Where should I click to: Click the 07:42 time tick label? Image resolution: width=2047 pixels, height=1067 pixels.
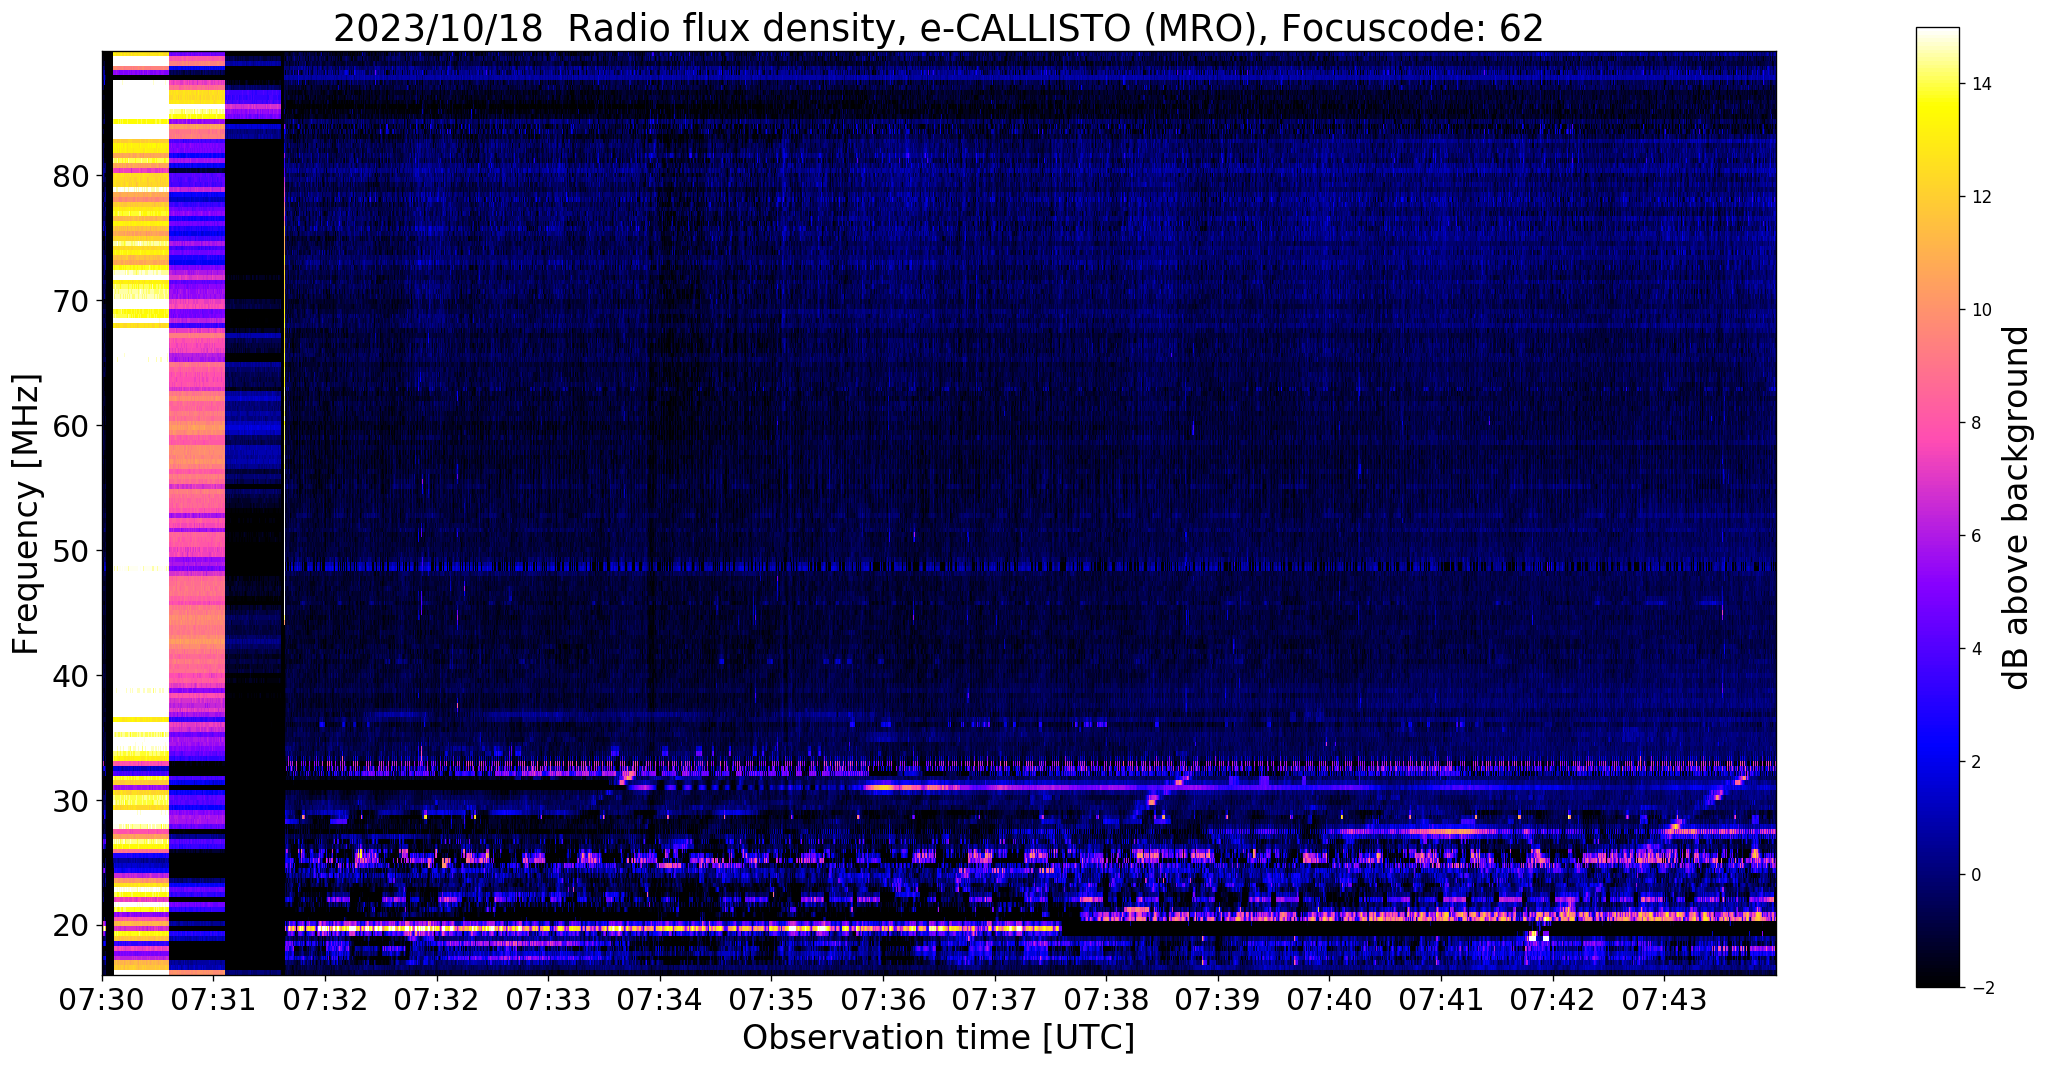pyautogui.click(x=1552, y=999)
